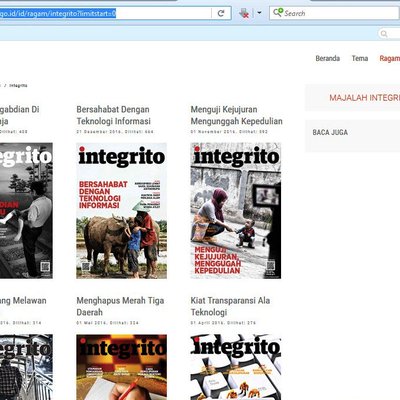Open the dropdown arrow beside the addon icon
The height and width of the screenshot is (400, 400).
(259, 13)
